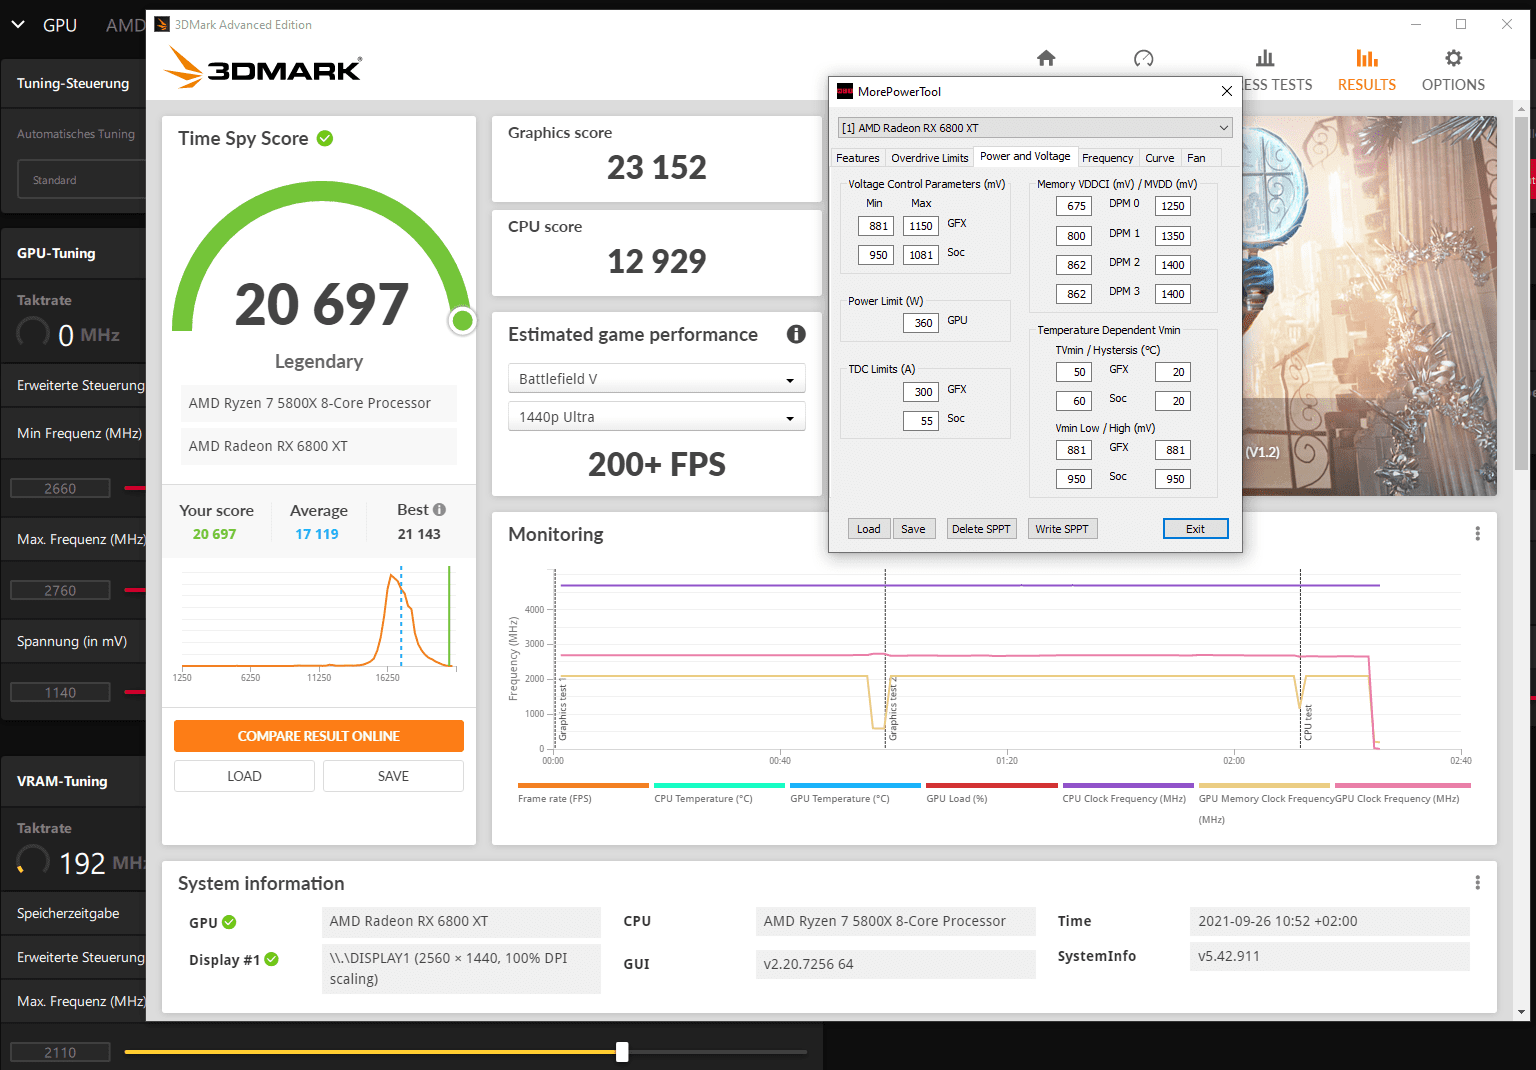
Task: Open the Standard tuning dropdown in the Radeon panel
Action: pyautogui.click(x=82, y=180)
